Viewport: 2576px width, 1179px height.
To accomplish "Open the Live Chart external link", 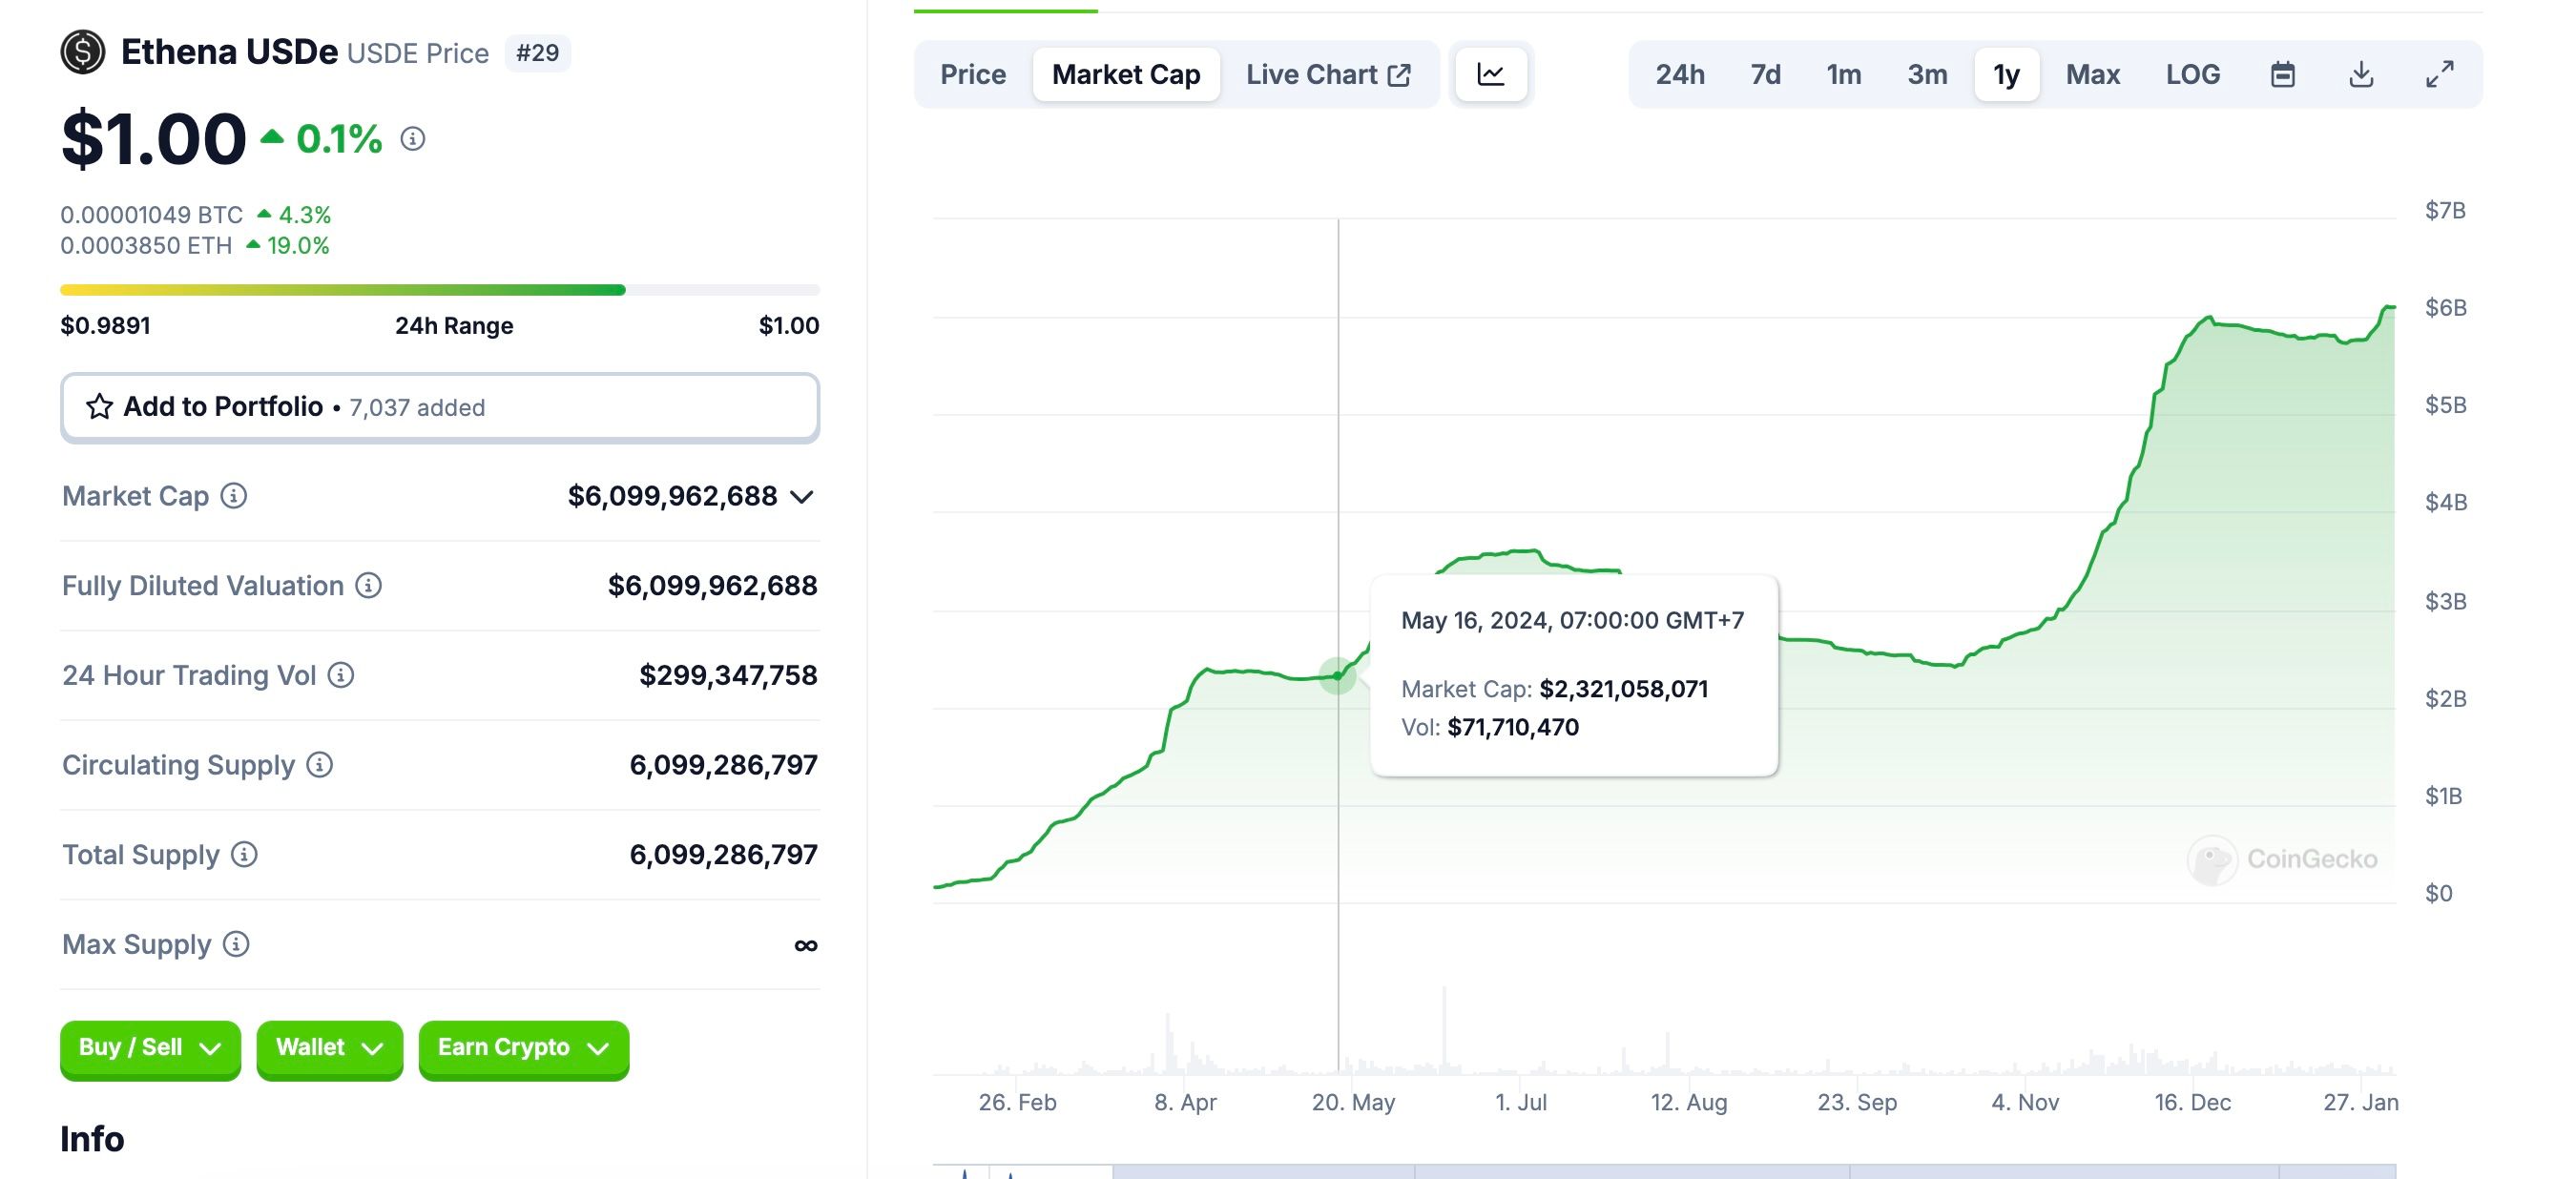I will point(1327,74).
